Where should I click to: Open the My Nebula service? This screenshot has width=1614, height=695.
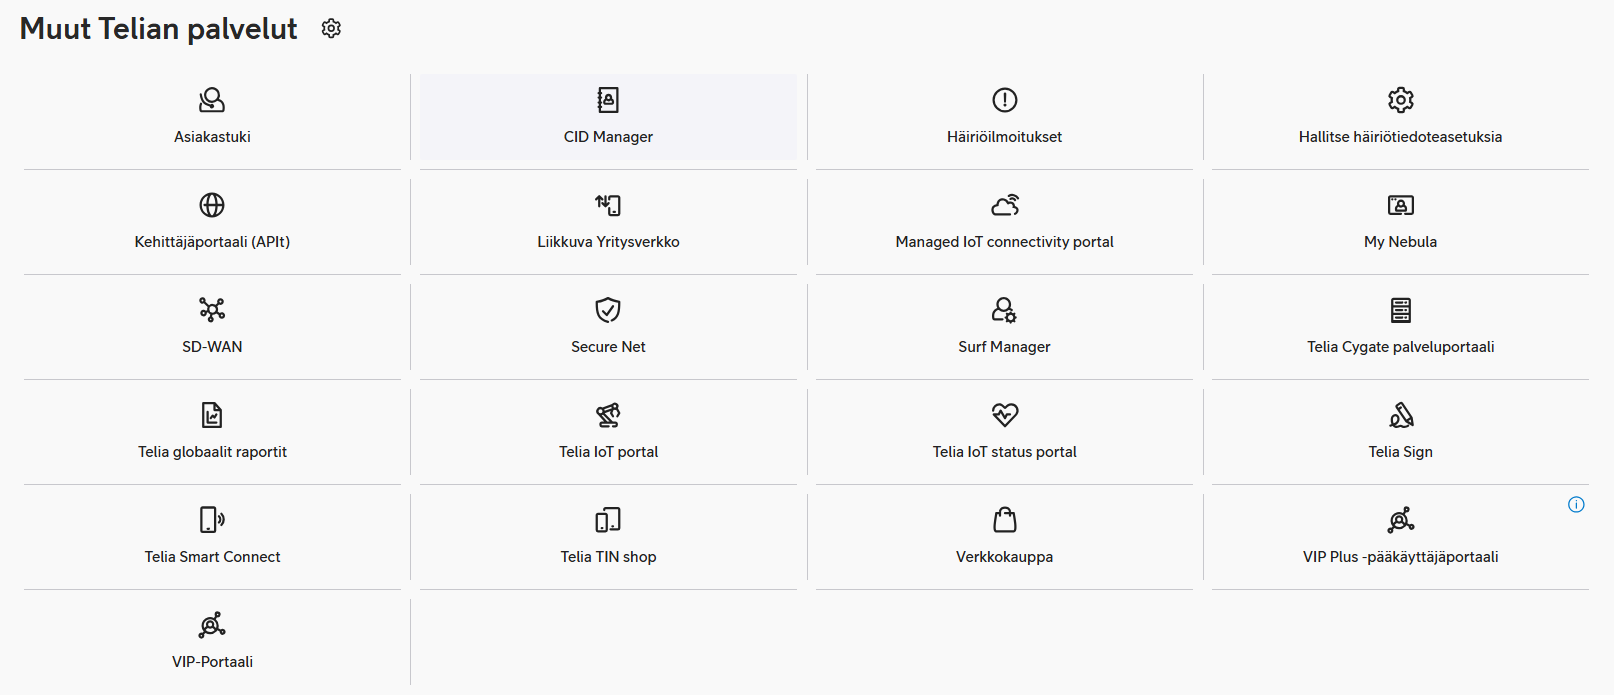[1400, 242]
